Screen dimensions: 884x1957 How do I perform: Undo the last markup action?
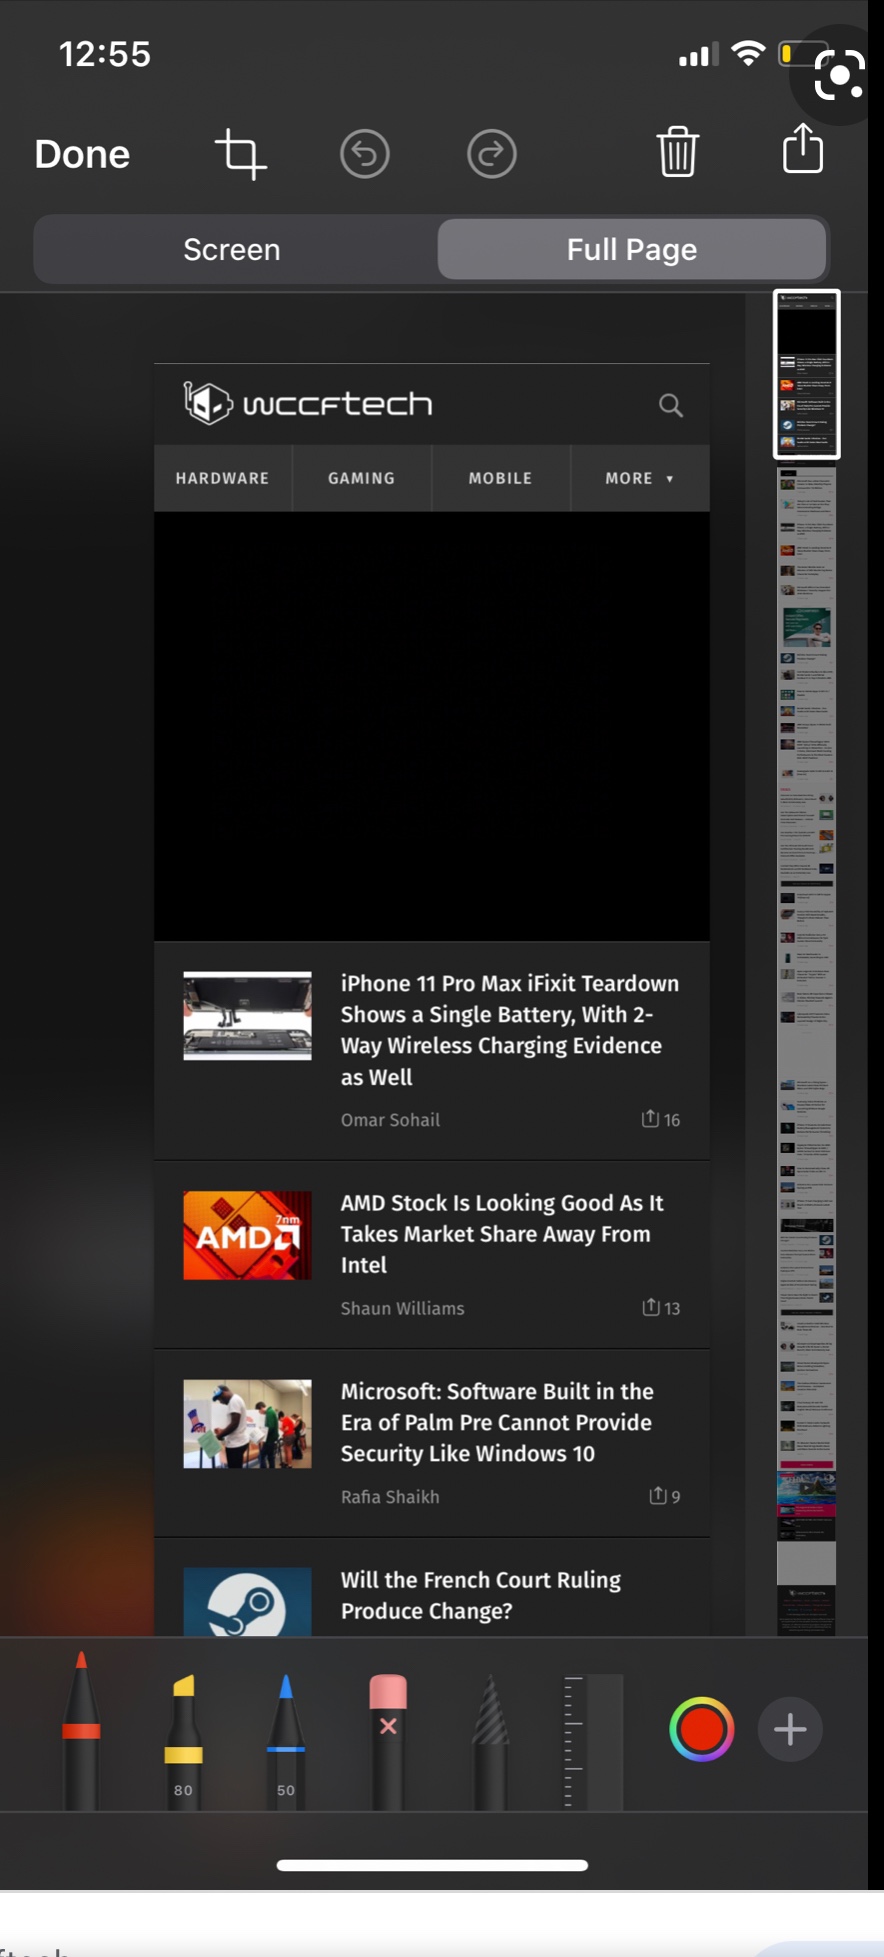365,154
